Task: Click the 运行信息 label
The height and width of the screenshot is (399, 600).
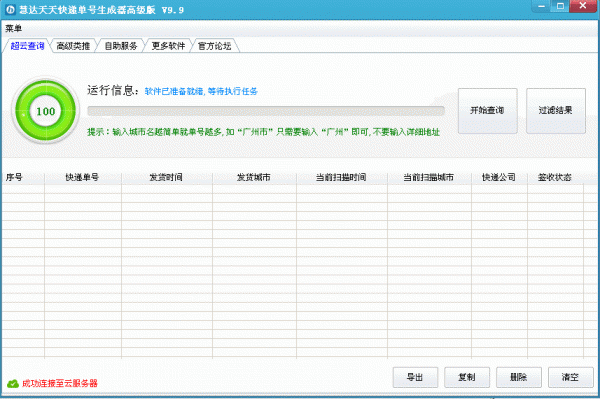Action: (113, 91)
